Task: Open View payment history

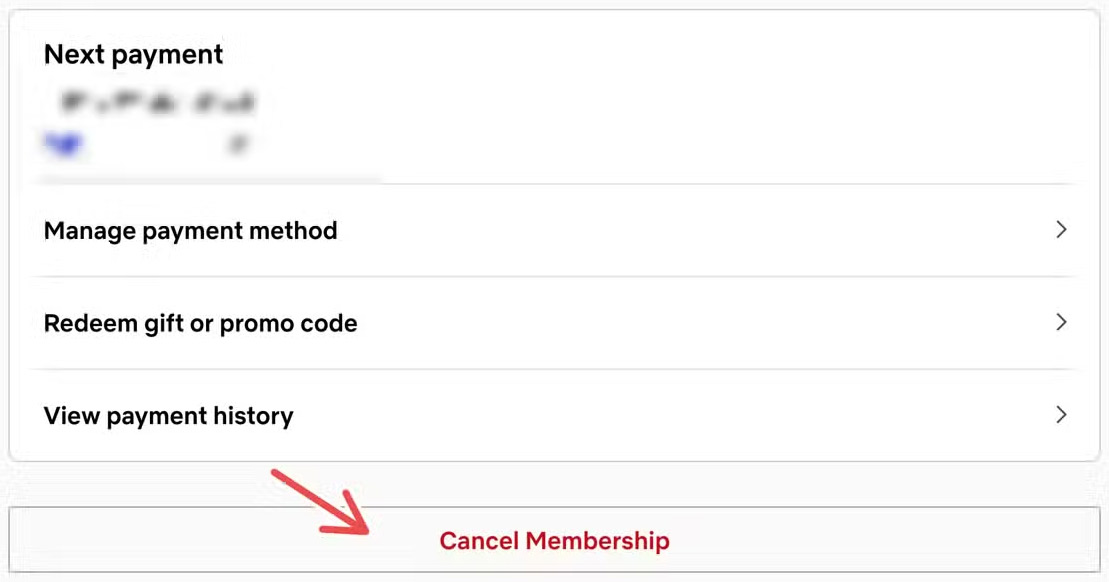Action: coord(167,415)
